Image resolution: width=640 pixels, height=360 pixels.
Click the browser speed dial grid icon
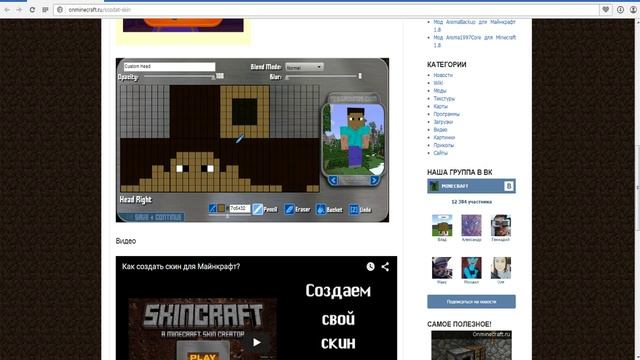pos(45,9)
